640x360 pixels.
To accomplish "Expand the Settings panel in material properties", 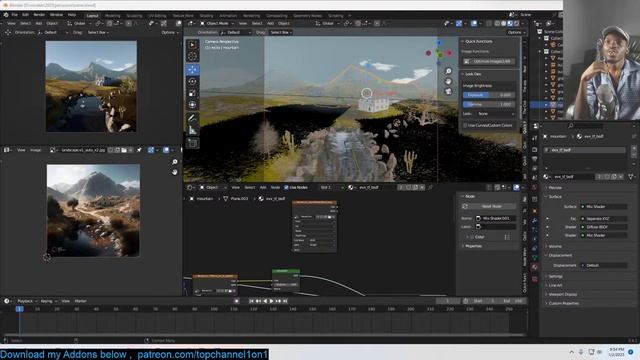I will coord(556,276).
